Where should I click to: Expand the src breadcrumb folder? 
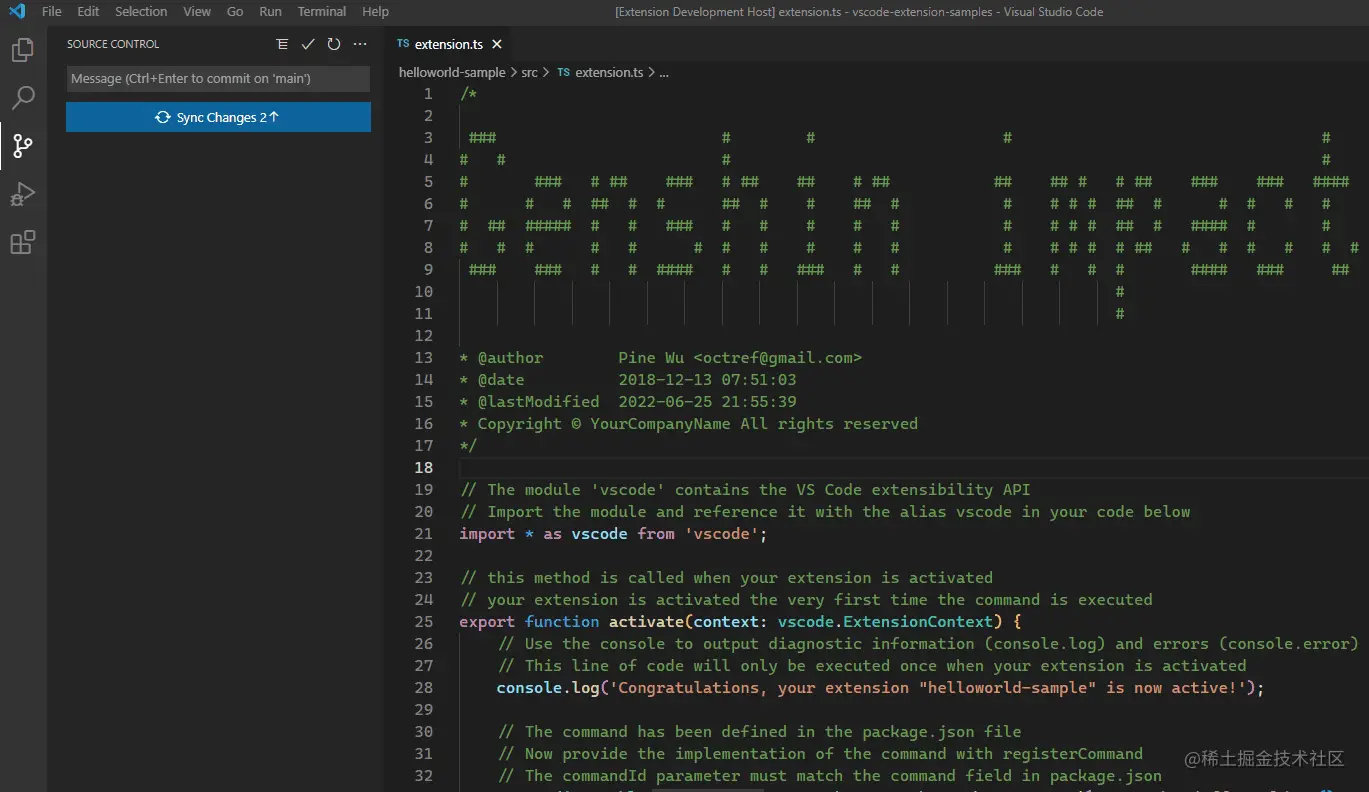[x=529, y=73]
